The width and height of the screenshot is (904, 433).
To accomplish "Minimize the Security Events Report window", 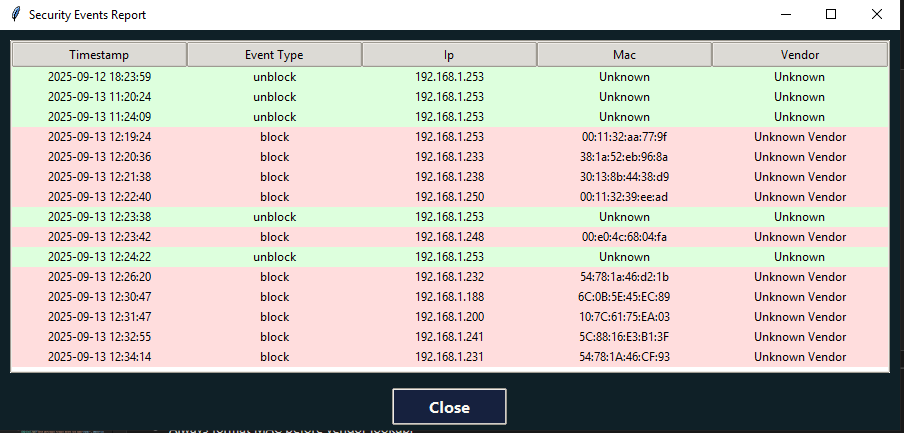I will (x=785, y=15).
